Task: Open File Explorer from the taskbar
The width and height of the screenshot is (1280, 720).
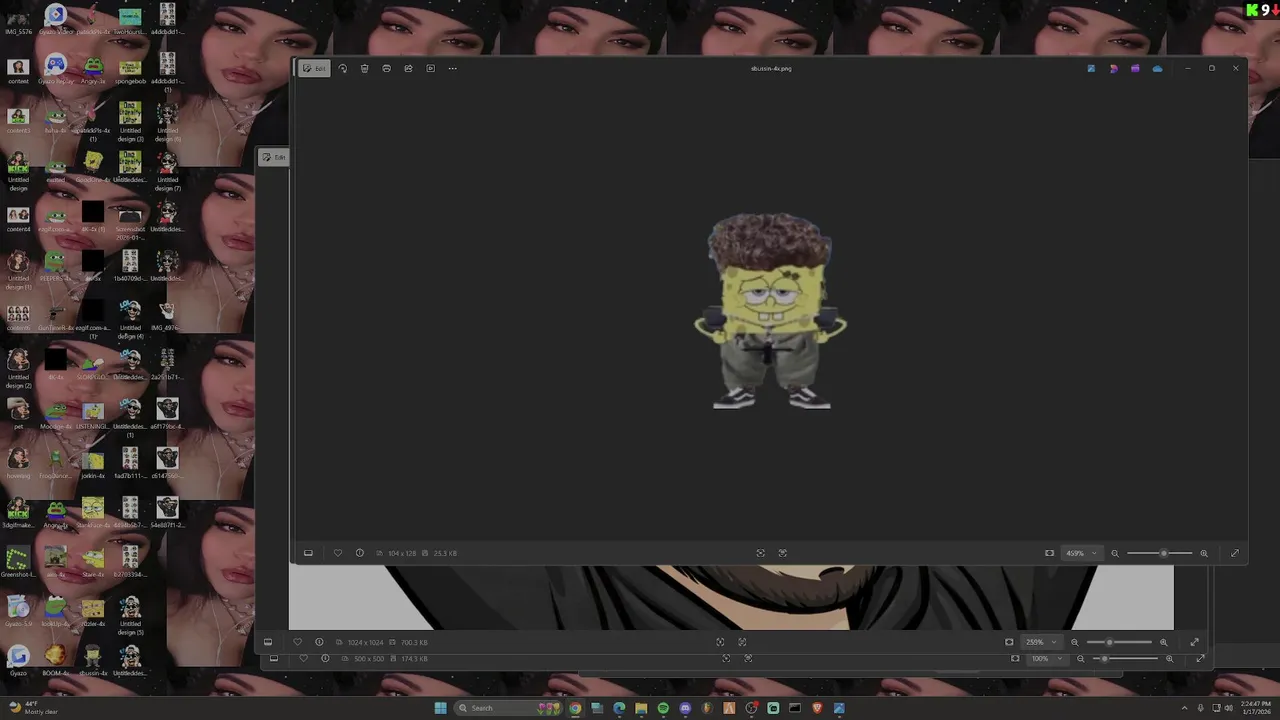Action: click(641, 708)
